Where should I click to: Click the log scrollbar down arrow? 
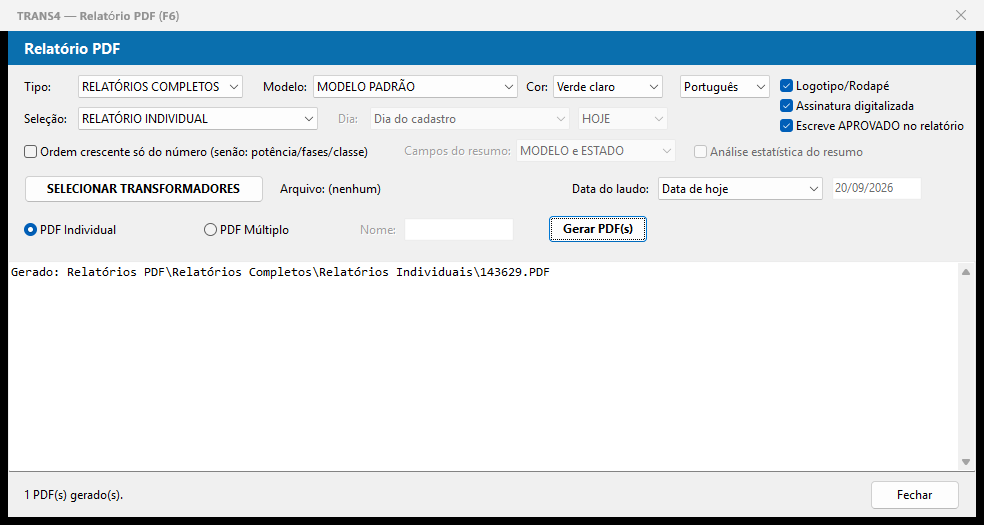[x=966, y=462]
